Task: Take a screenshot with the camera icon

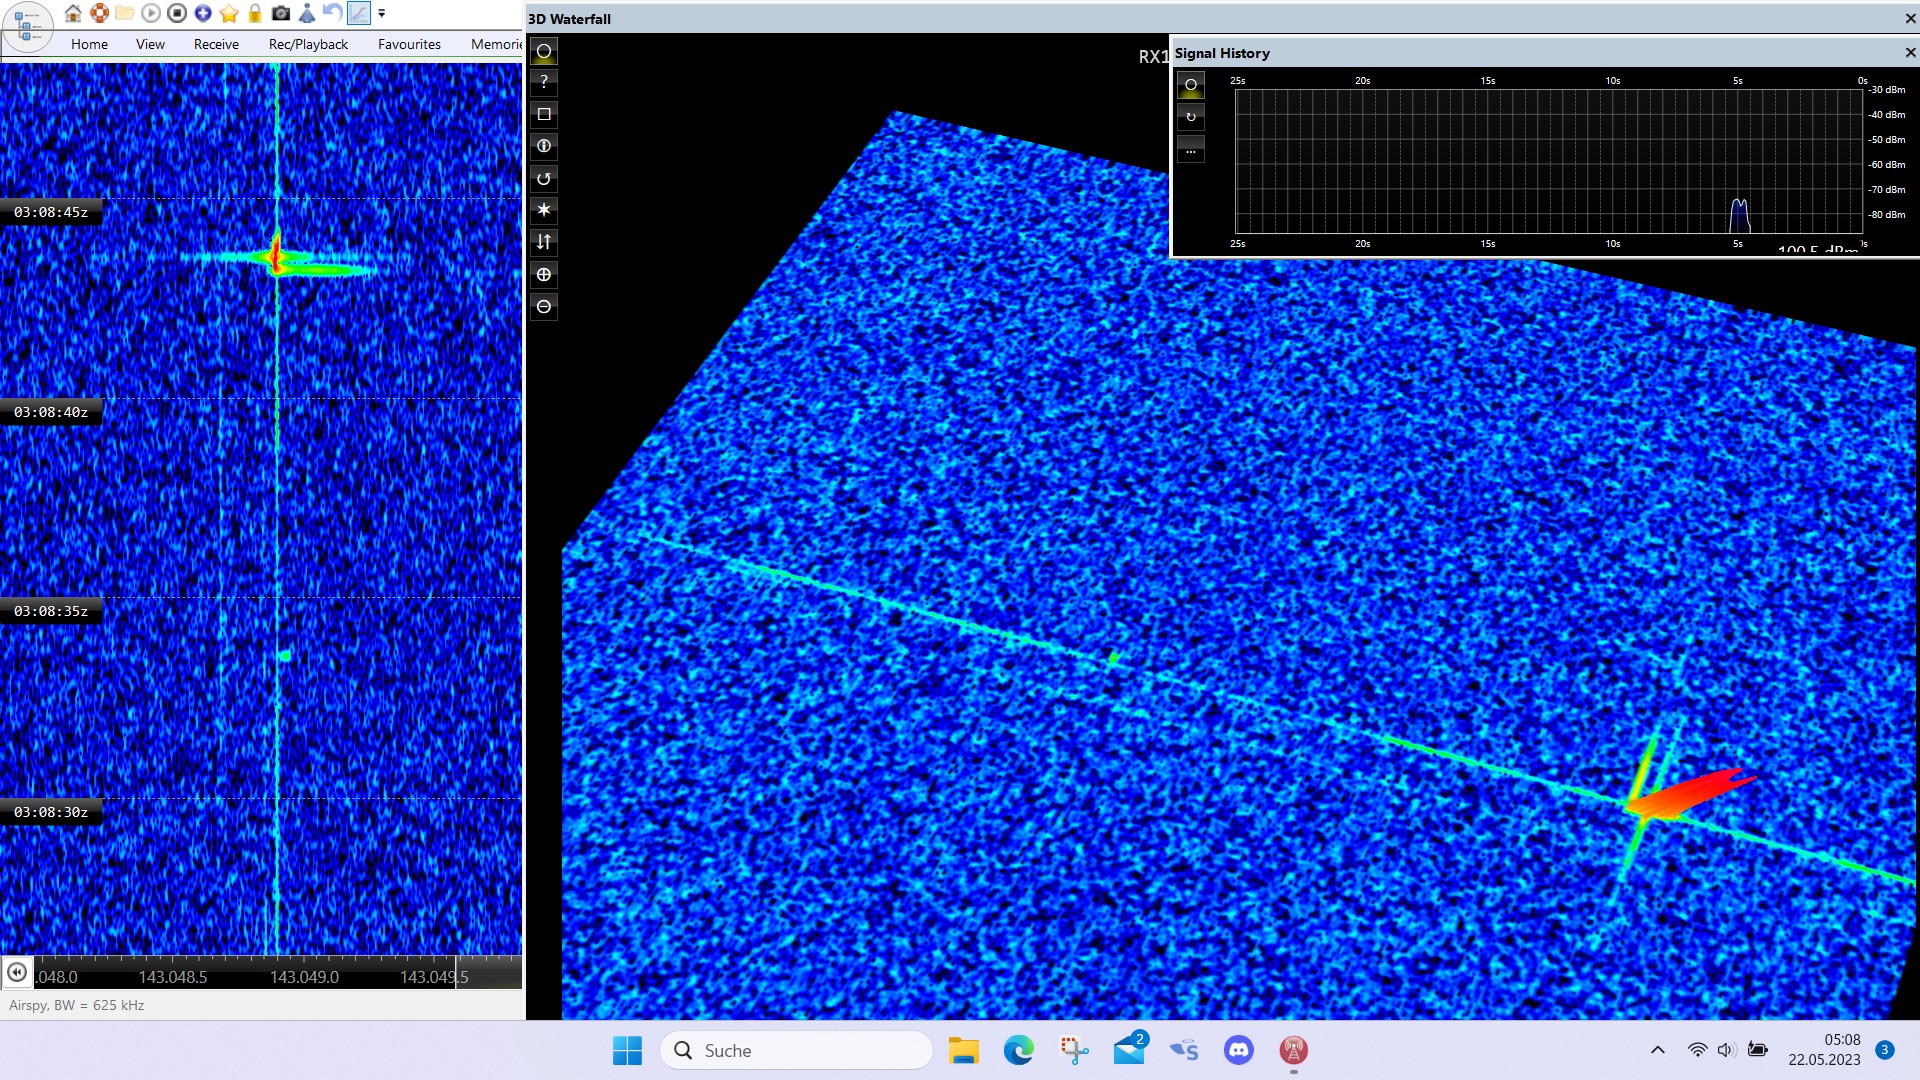Action: [x=281, y=13]
